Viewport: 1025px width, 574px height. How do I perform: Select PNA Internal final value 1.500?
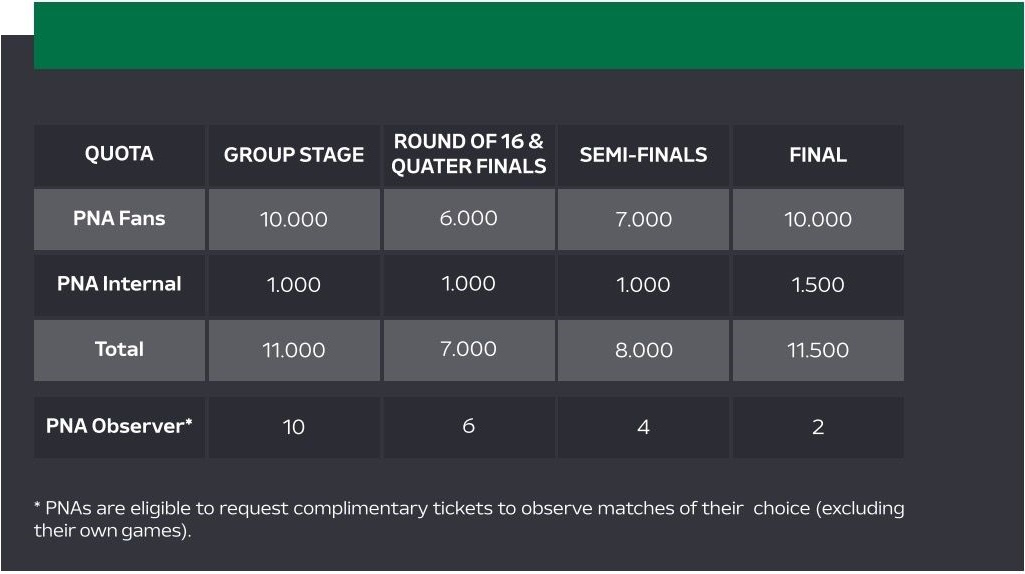pos(818,284)
